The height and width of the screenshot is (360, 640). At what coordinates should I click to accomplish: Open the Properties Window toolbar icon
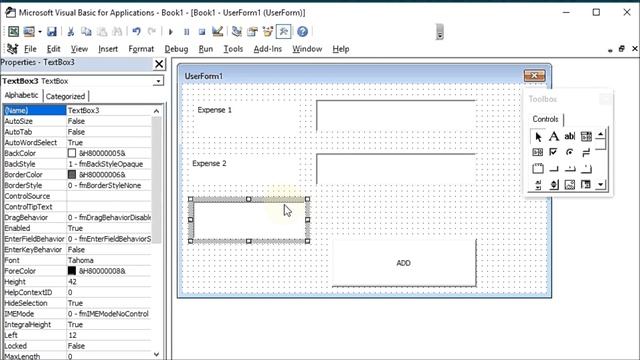click(x=252, y=31)
